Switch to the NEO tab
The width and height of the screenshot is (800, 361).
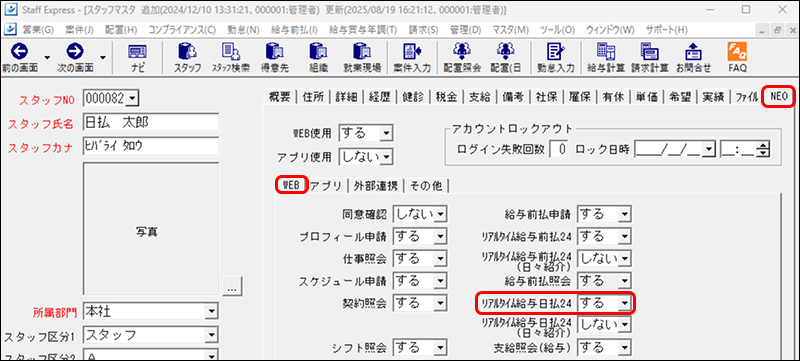(x=779, y=96)
